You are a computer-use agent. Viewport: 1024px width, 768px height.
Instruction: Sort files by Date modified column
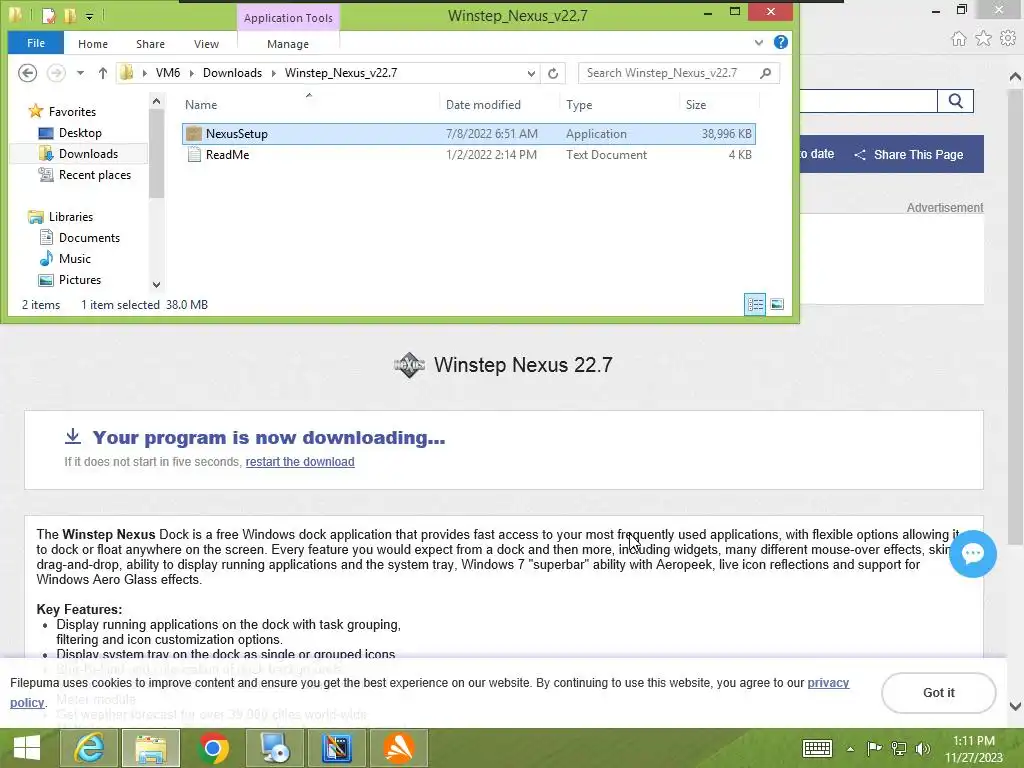click(500, 104)
